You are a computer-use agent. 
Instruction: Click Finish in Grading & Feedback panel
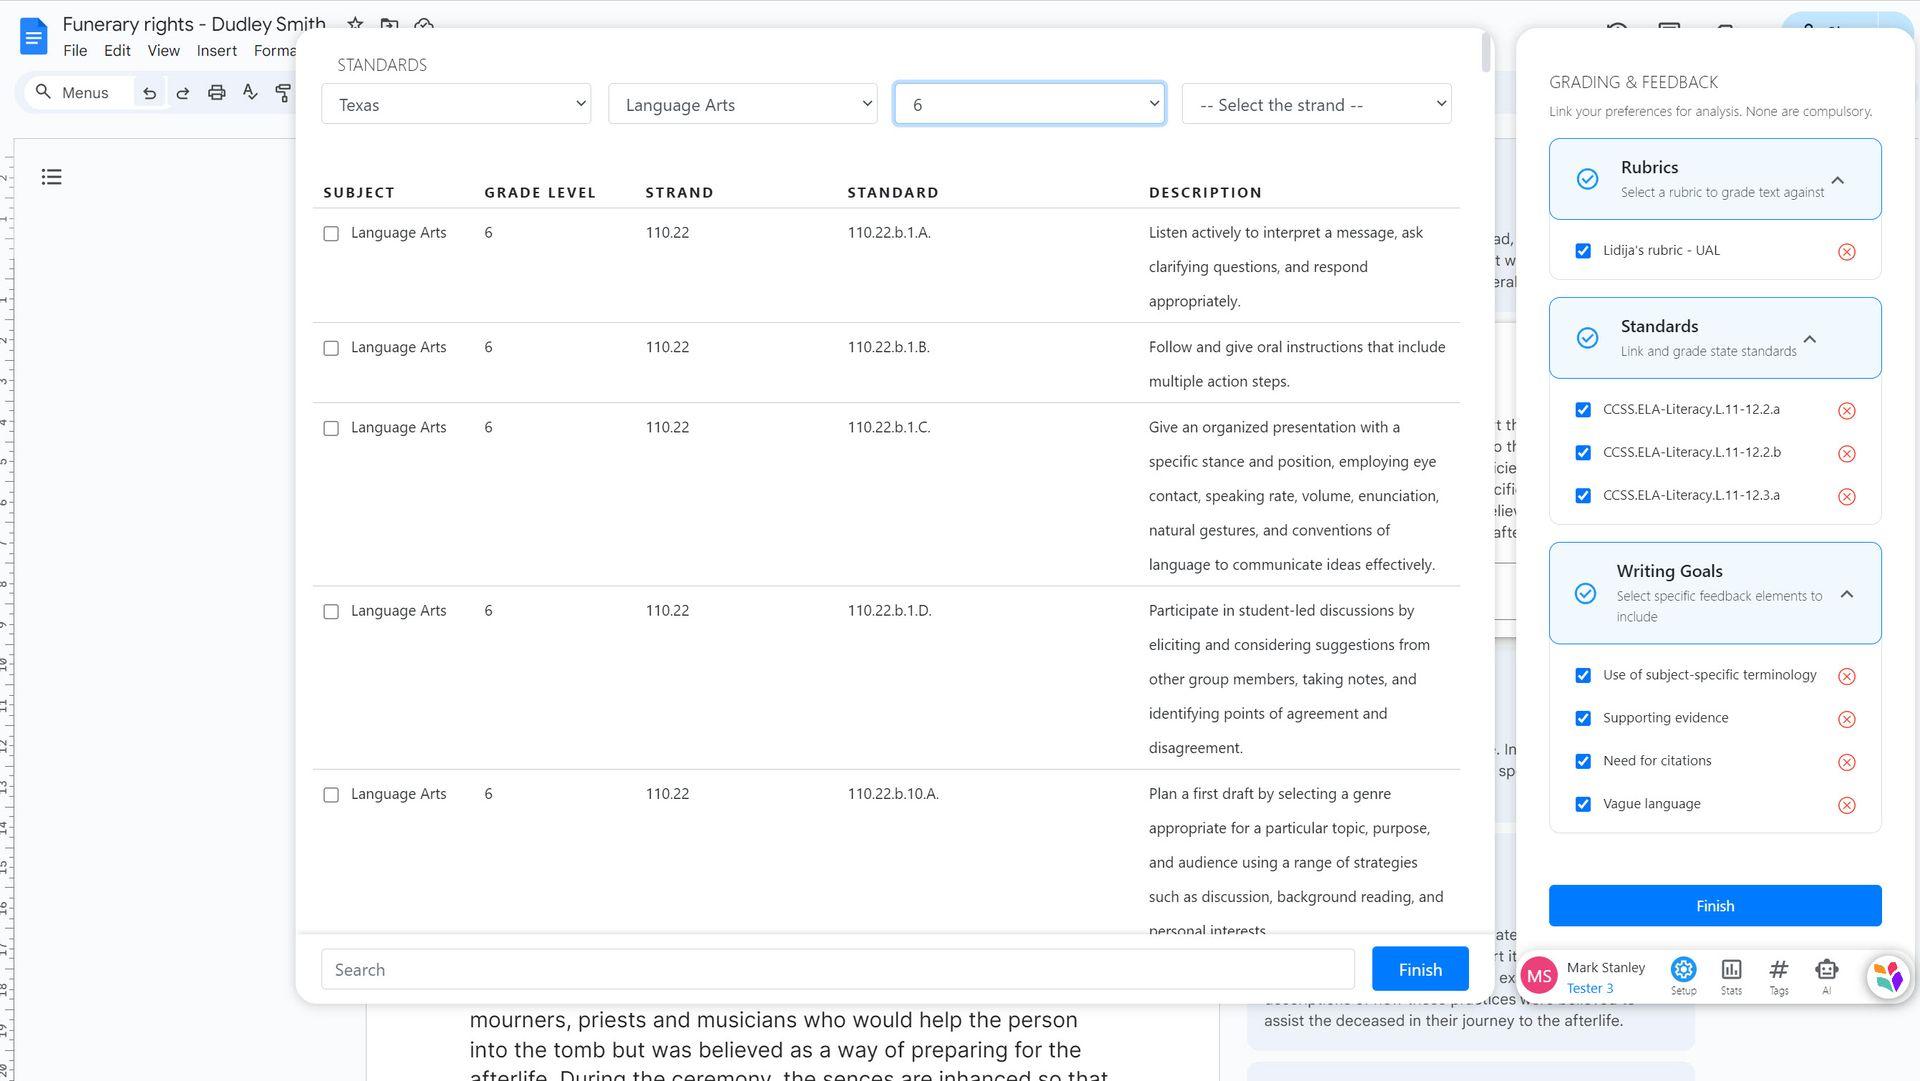click(1714, 906)
